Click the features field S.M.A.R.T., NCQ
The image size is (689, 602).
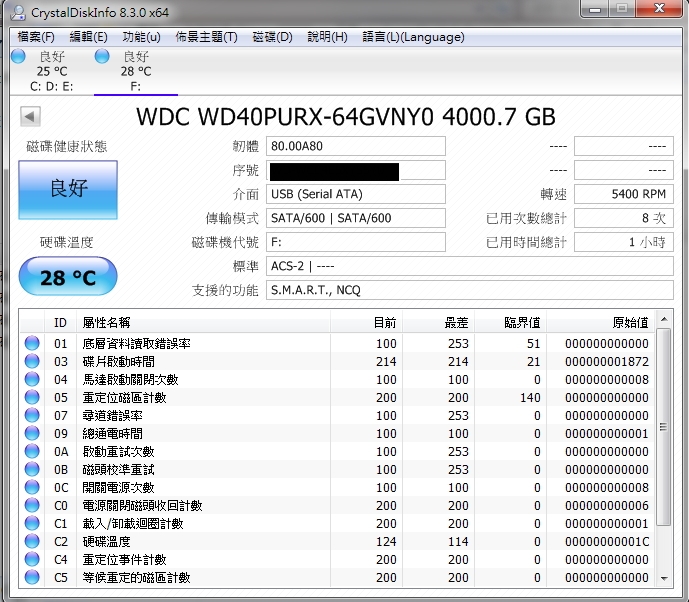point(470,290)
